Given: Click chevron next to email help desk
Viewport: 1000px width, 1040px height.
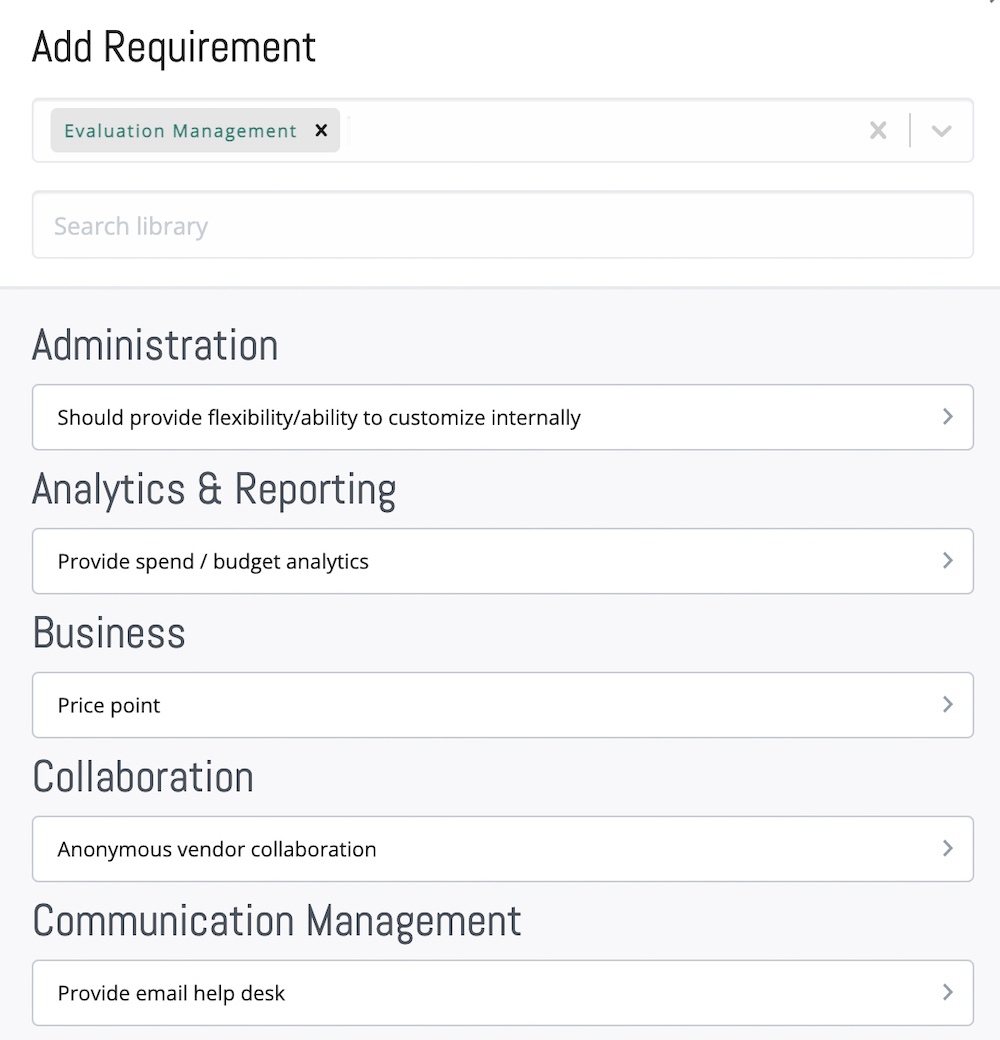Looking at the screenshot, I should click(948, 993).
